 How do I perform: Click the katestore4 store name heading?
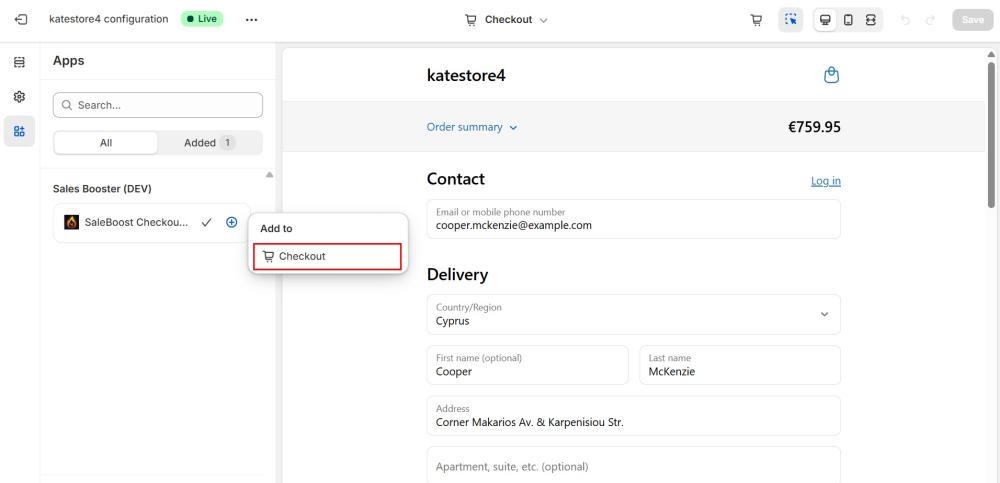click(466, 75)
